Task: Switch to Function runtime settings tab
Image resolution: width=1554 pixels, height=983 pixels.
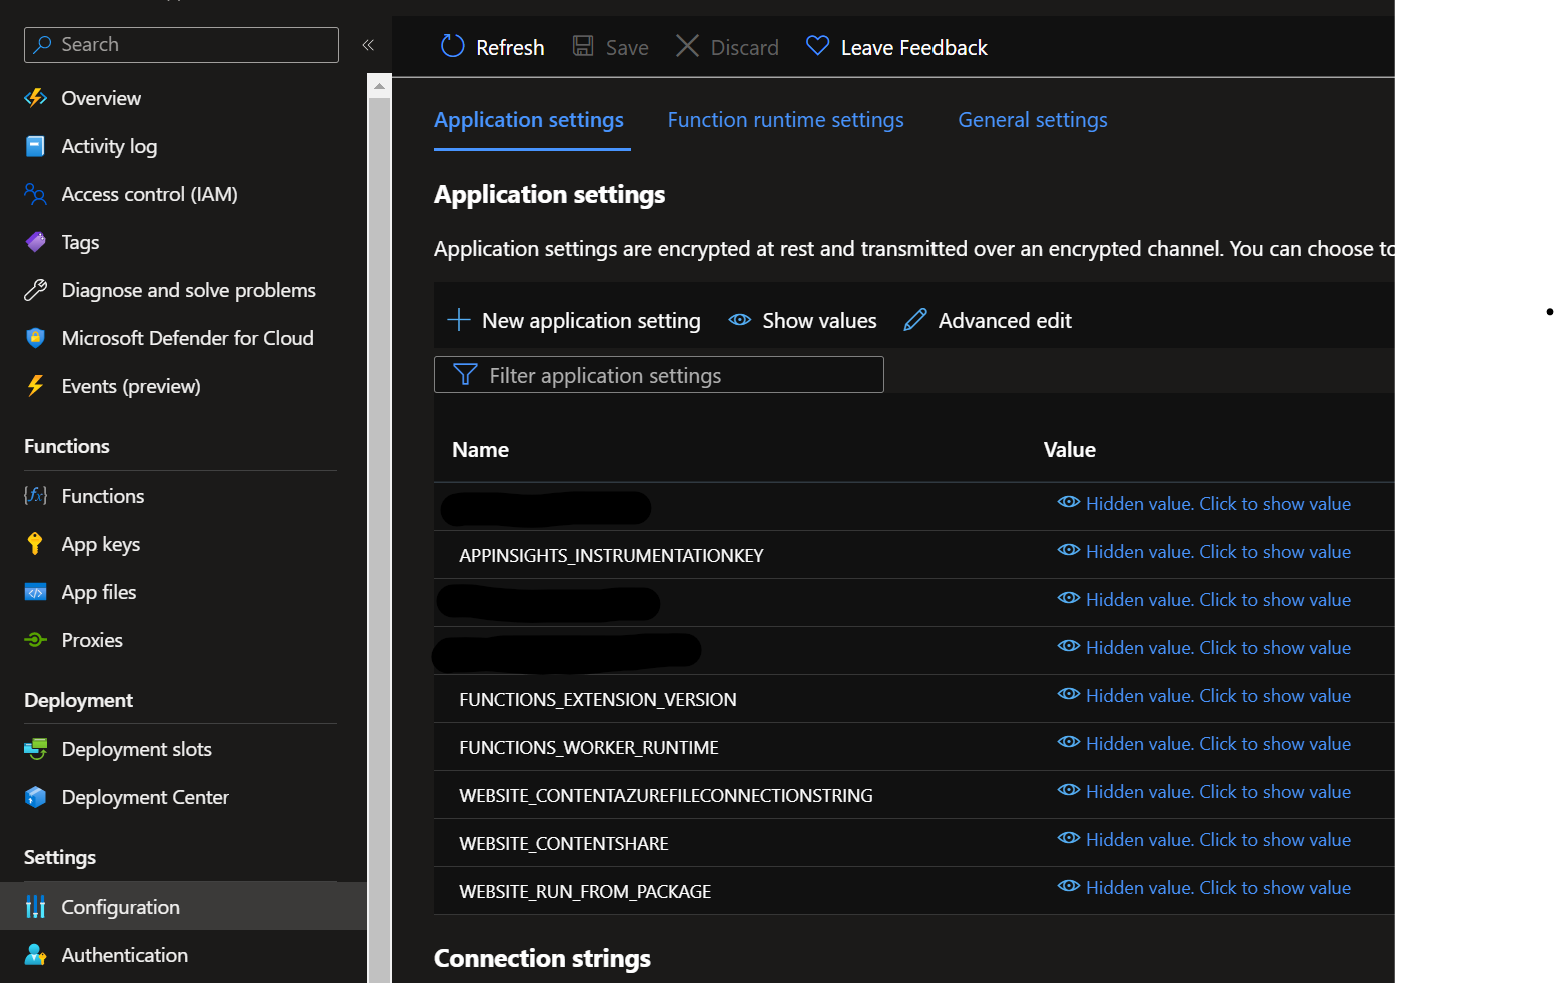Action: tap(786, 120)
